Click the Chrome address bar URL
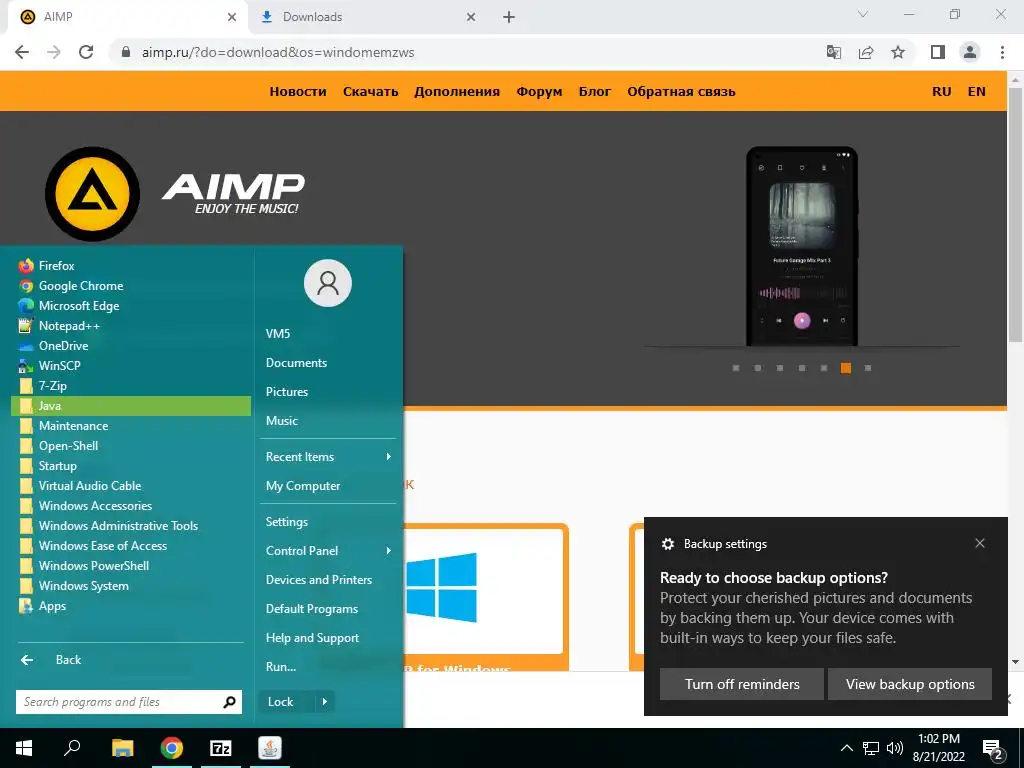Image resolution: width=1024 pixels, height=768 pixels. point(278,52)
